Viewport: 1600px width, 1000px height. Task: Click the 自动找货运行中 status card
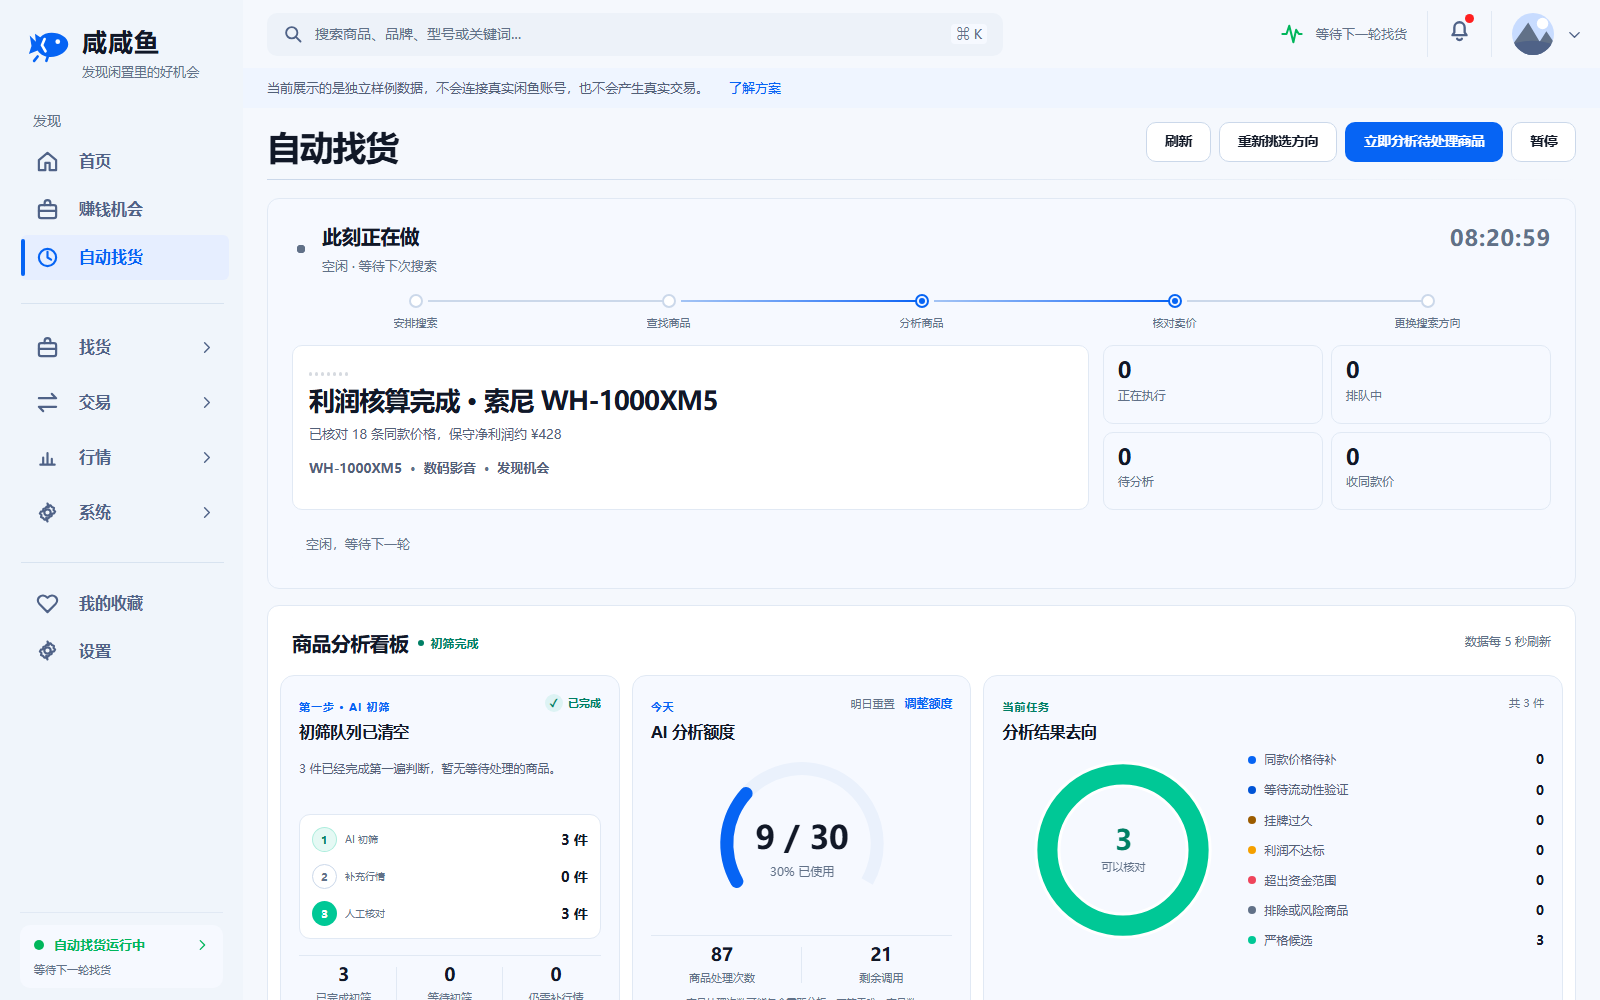[x=122, y=957]
